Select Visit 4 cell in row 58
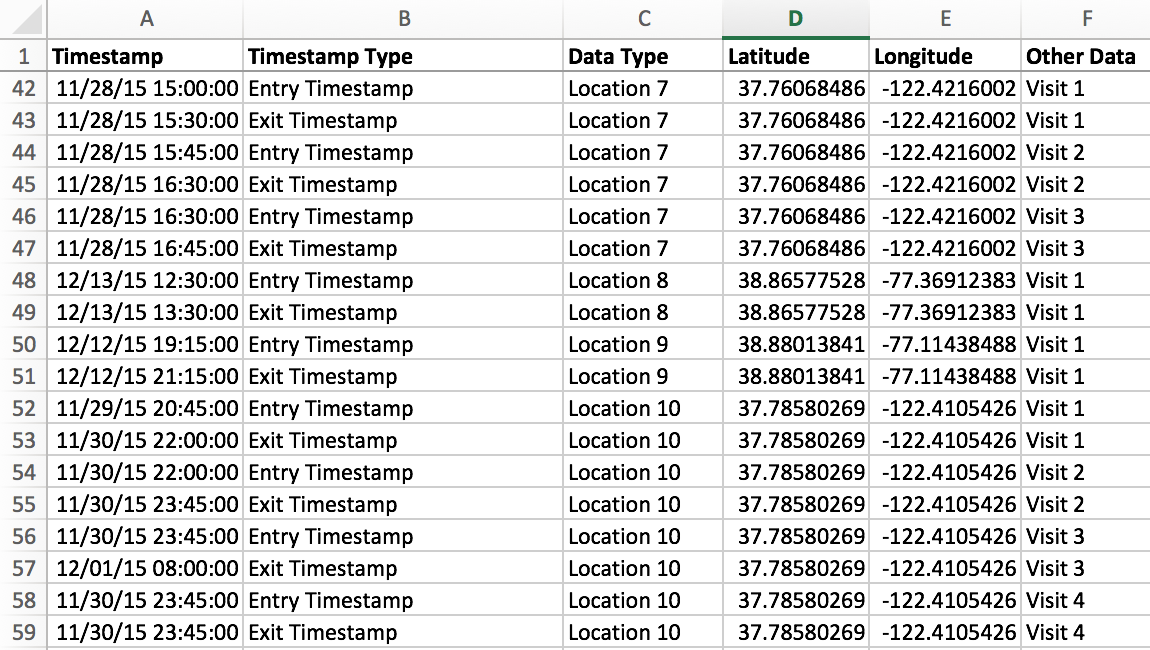Screen dimensions: 1150x650 pyautogui.click(x=1085, y=600)
